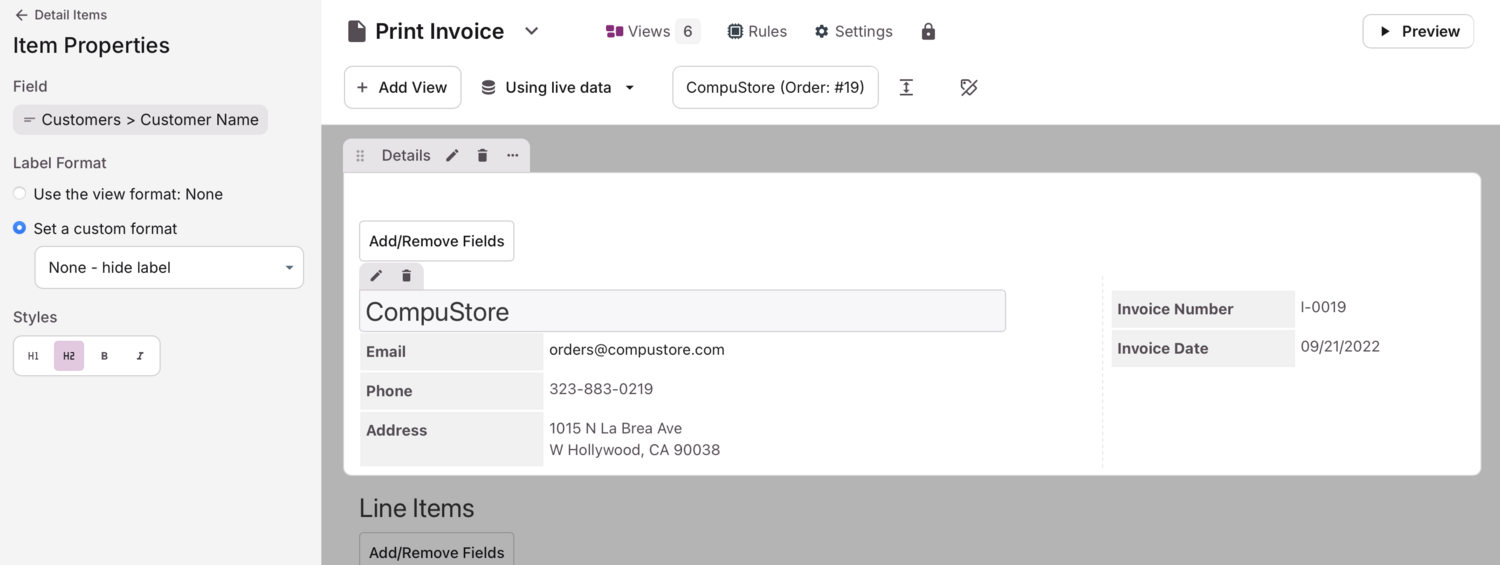Open the 'Using live data' dropdown
This screenshot has width=1500, height=565.
point(558,87)
